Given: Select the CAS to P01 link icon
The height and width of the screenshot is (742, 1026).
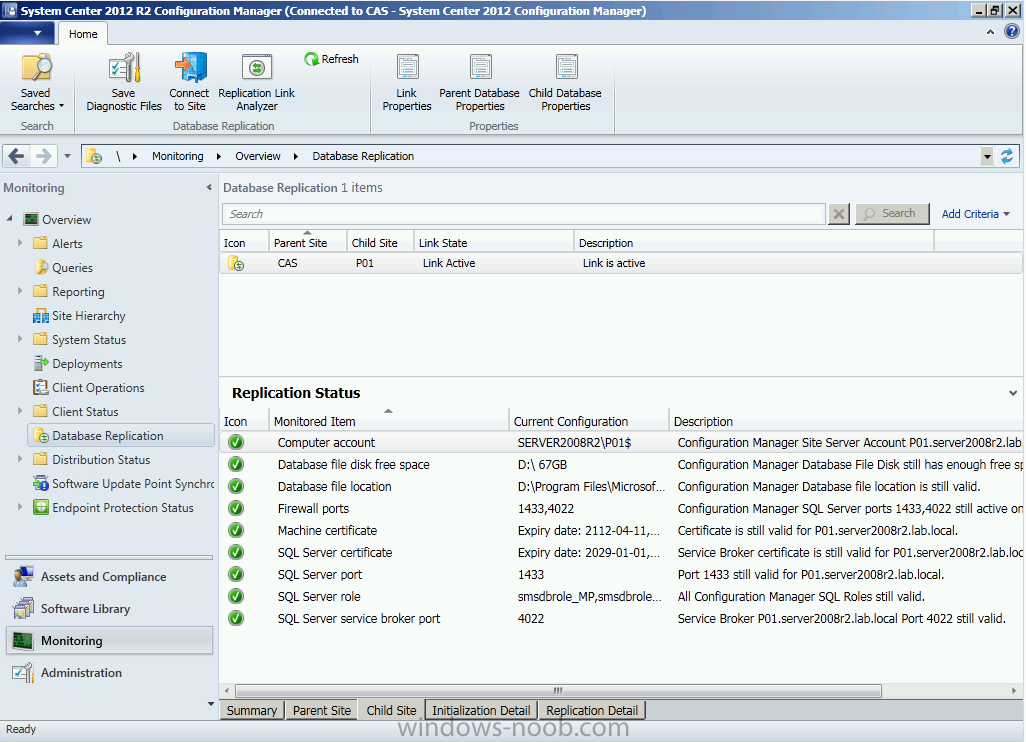Looking at the screenshot, I should click(x=236, y=263).
